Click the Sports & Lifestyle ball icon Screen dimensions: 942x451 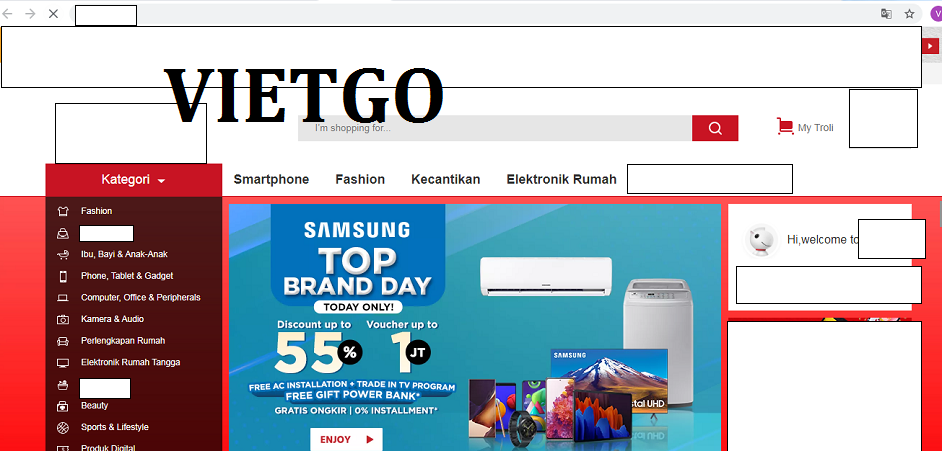[x=62, y=428]
